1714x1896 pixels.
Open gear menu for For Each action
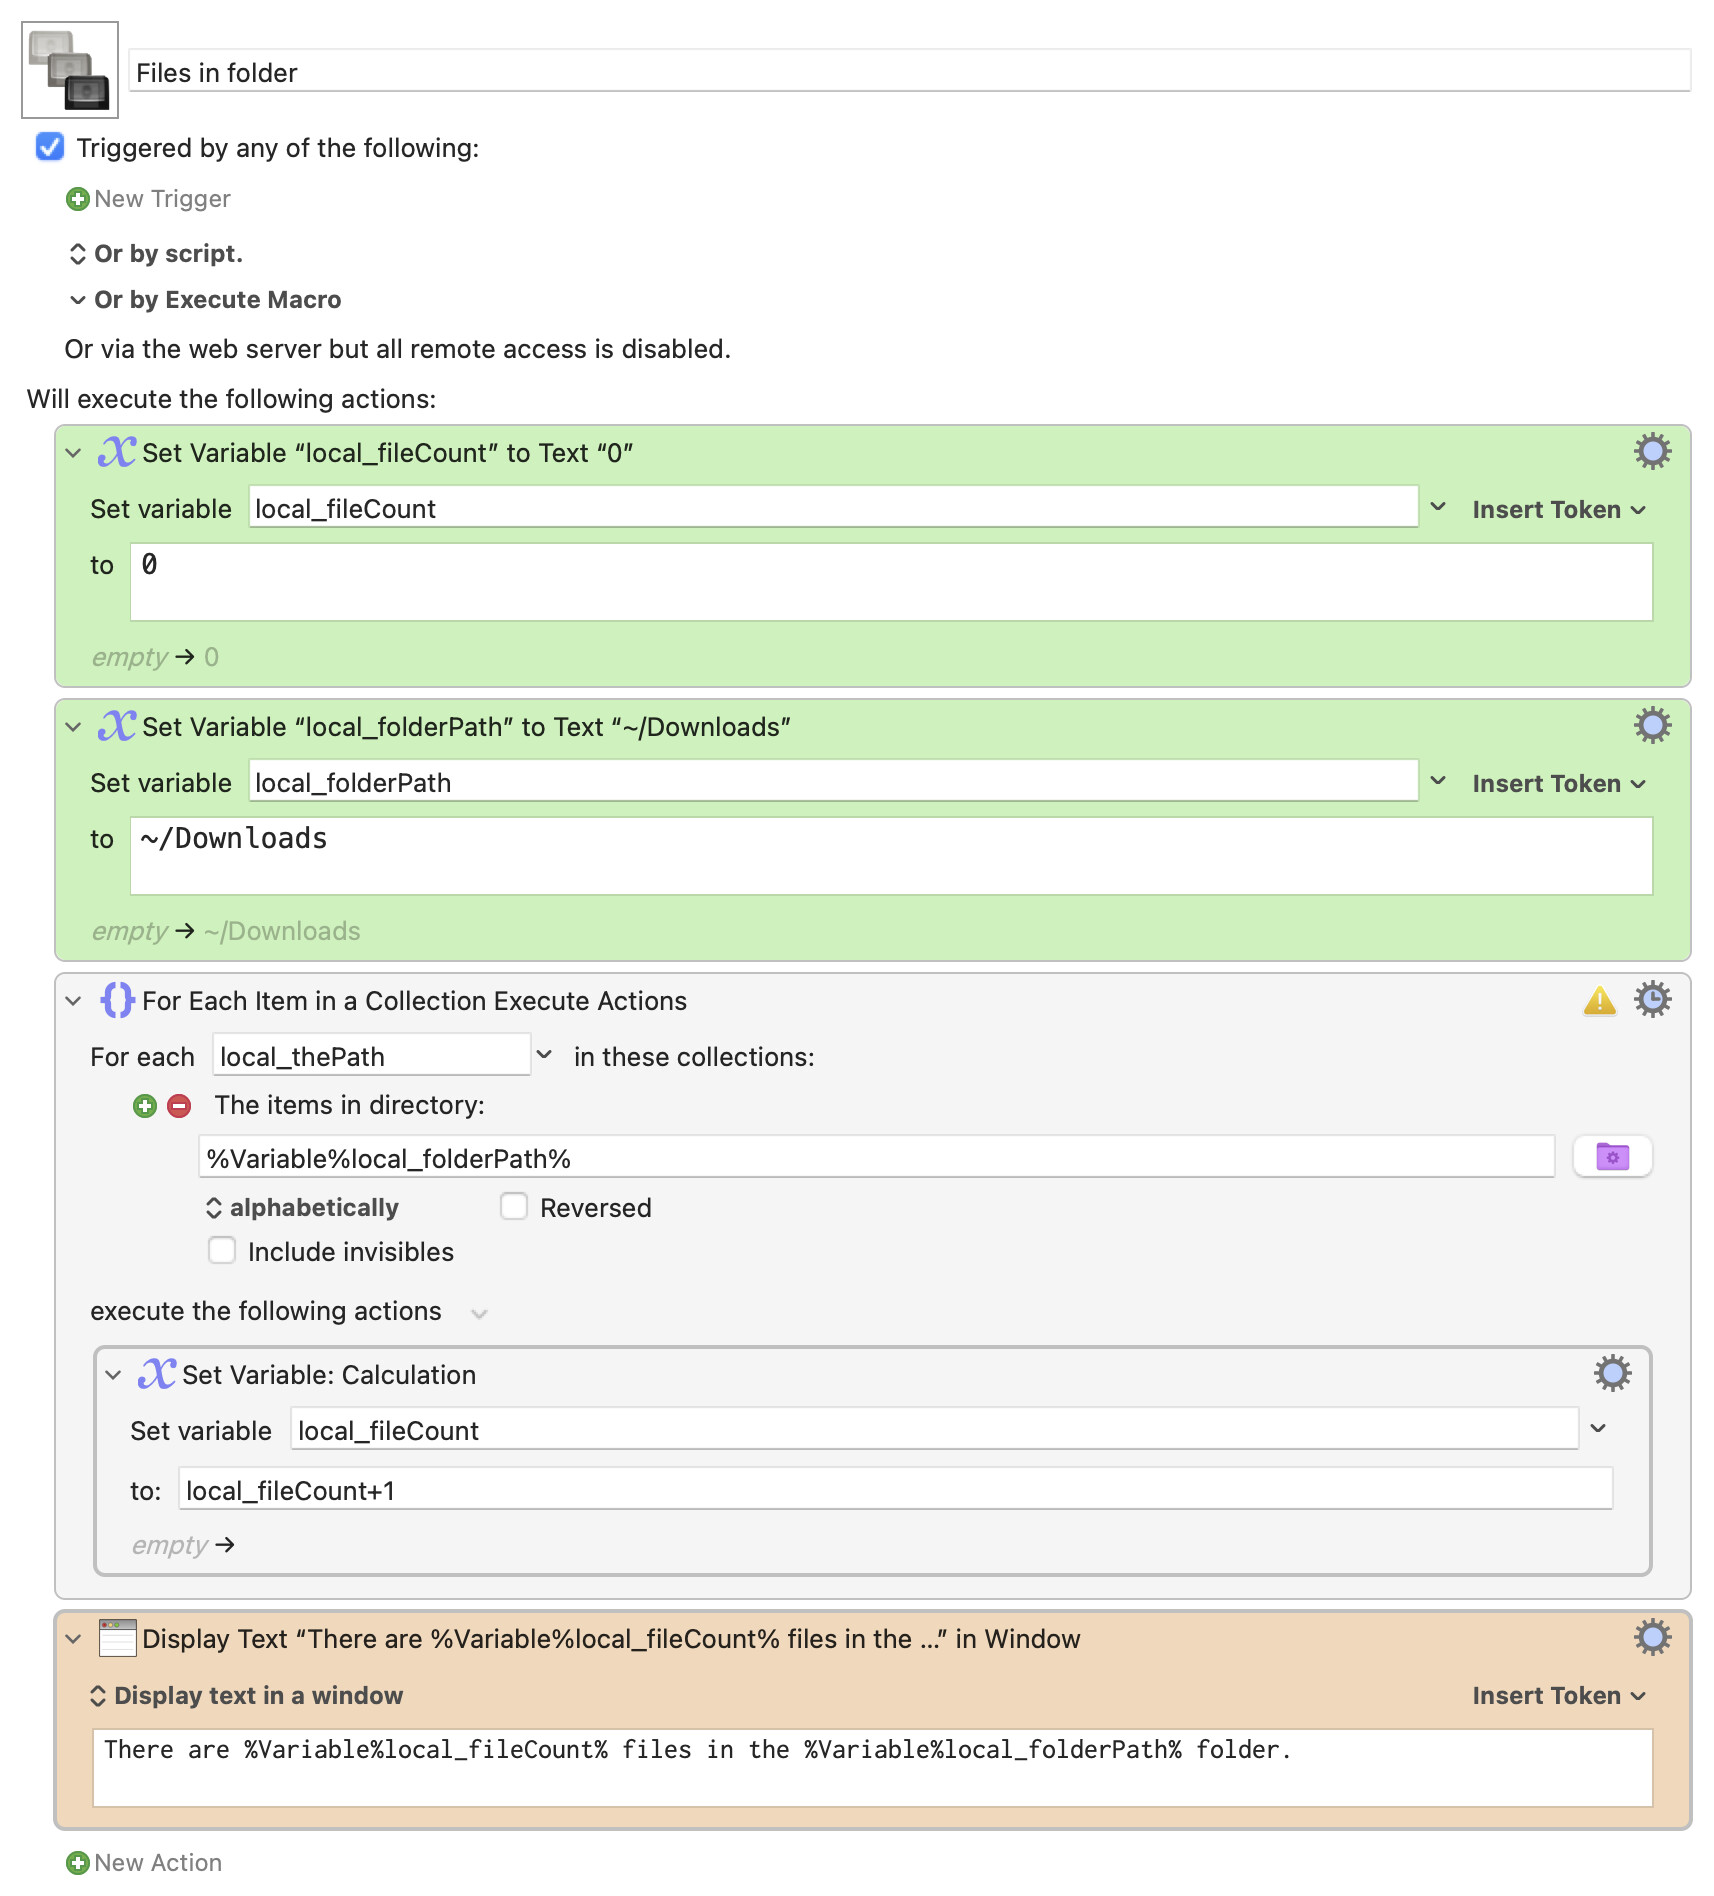pos(1652,1000)
